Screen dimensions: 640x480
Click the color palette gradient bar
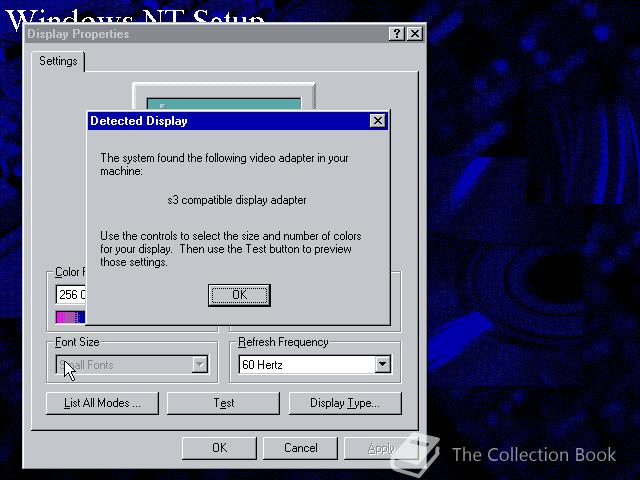pos(71,317)
